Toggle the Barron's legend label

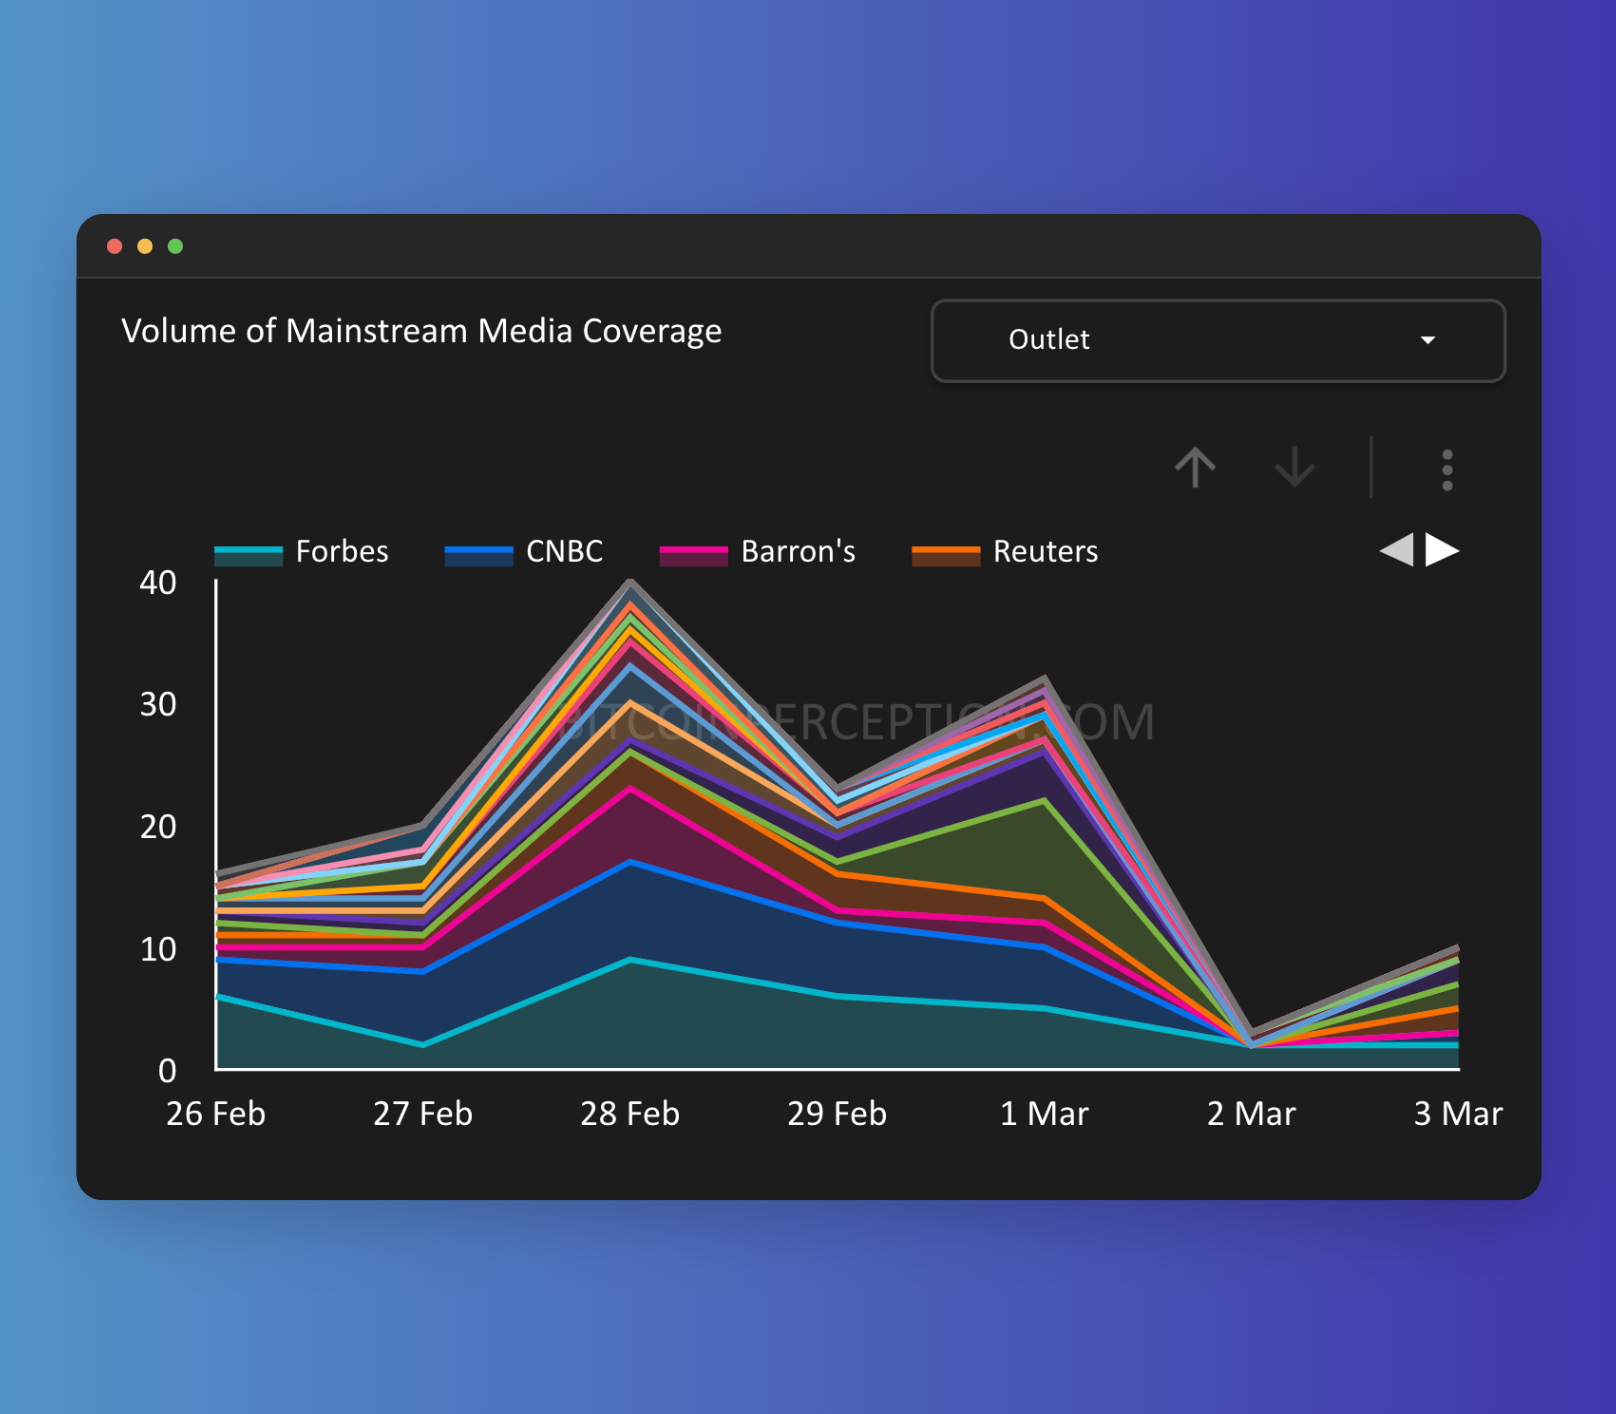pos(797,552)
